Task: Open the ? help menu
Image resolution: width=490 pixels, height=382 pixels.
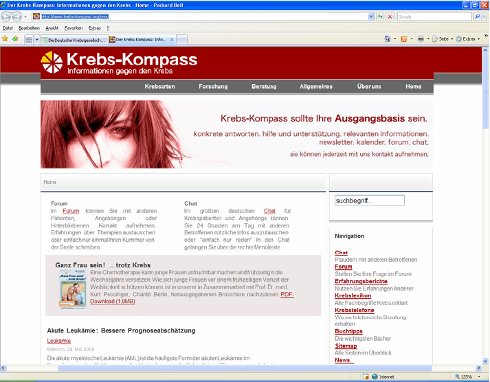Action: pyautogui.click(x=108, y=28)
